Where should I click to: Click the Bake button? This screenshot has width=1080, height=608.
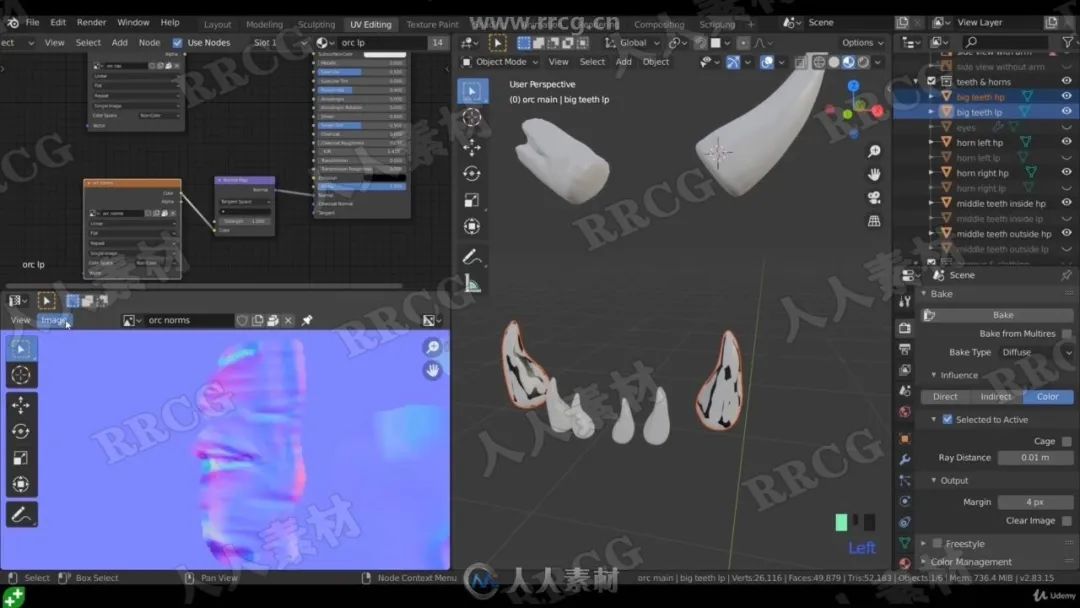click(997, 315)
